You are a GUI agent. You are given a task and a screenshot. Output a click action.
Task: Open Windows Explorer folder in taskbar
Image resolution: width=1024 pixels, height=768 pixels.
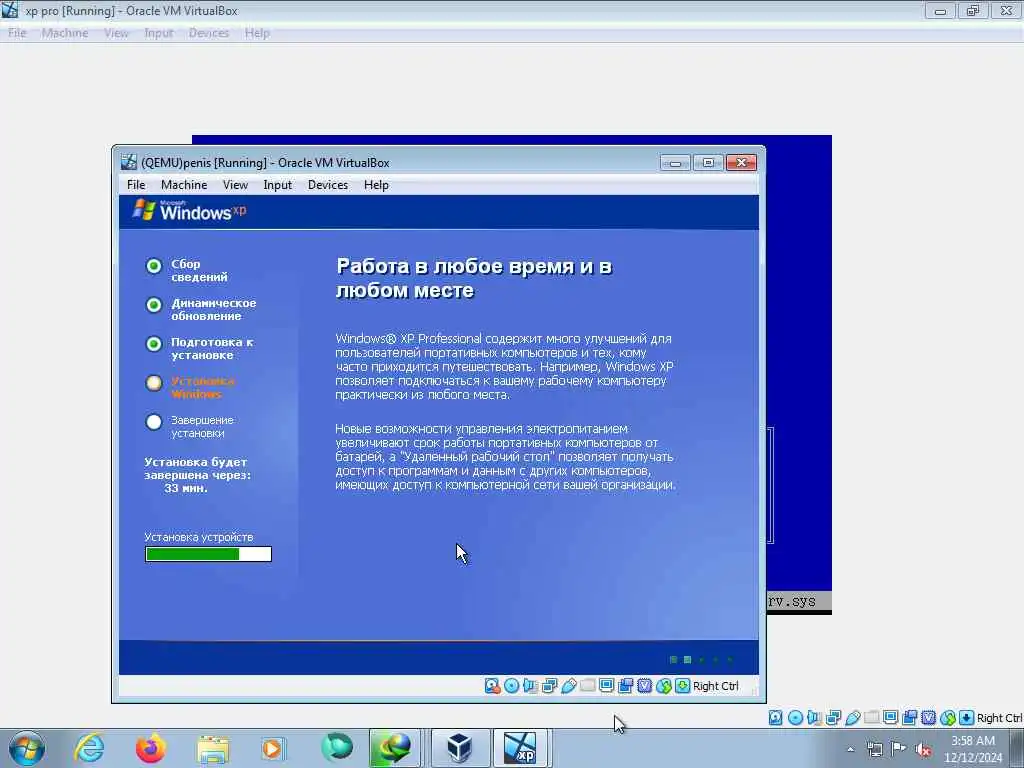pyautogui.click(x=213, y=748)
